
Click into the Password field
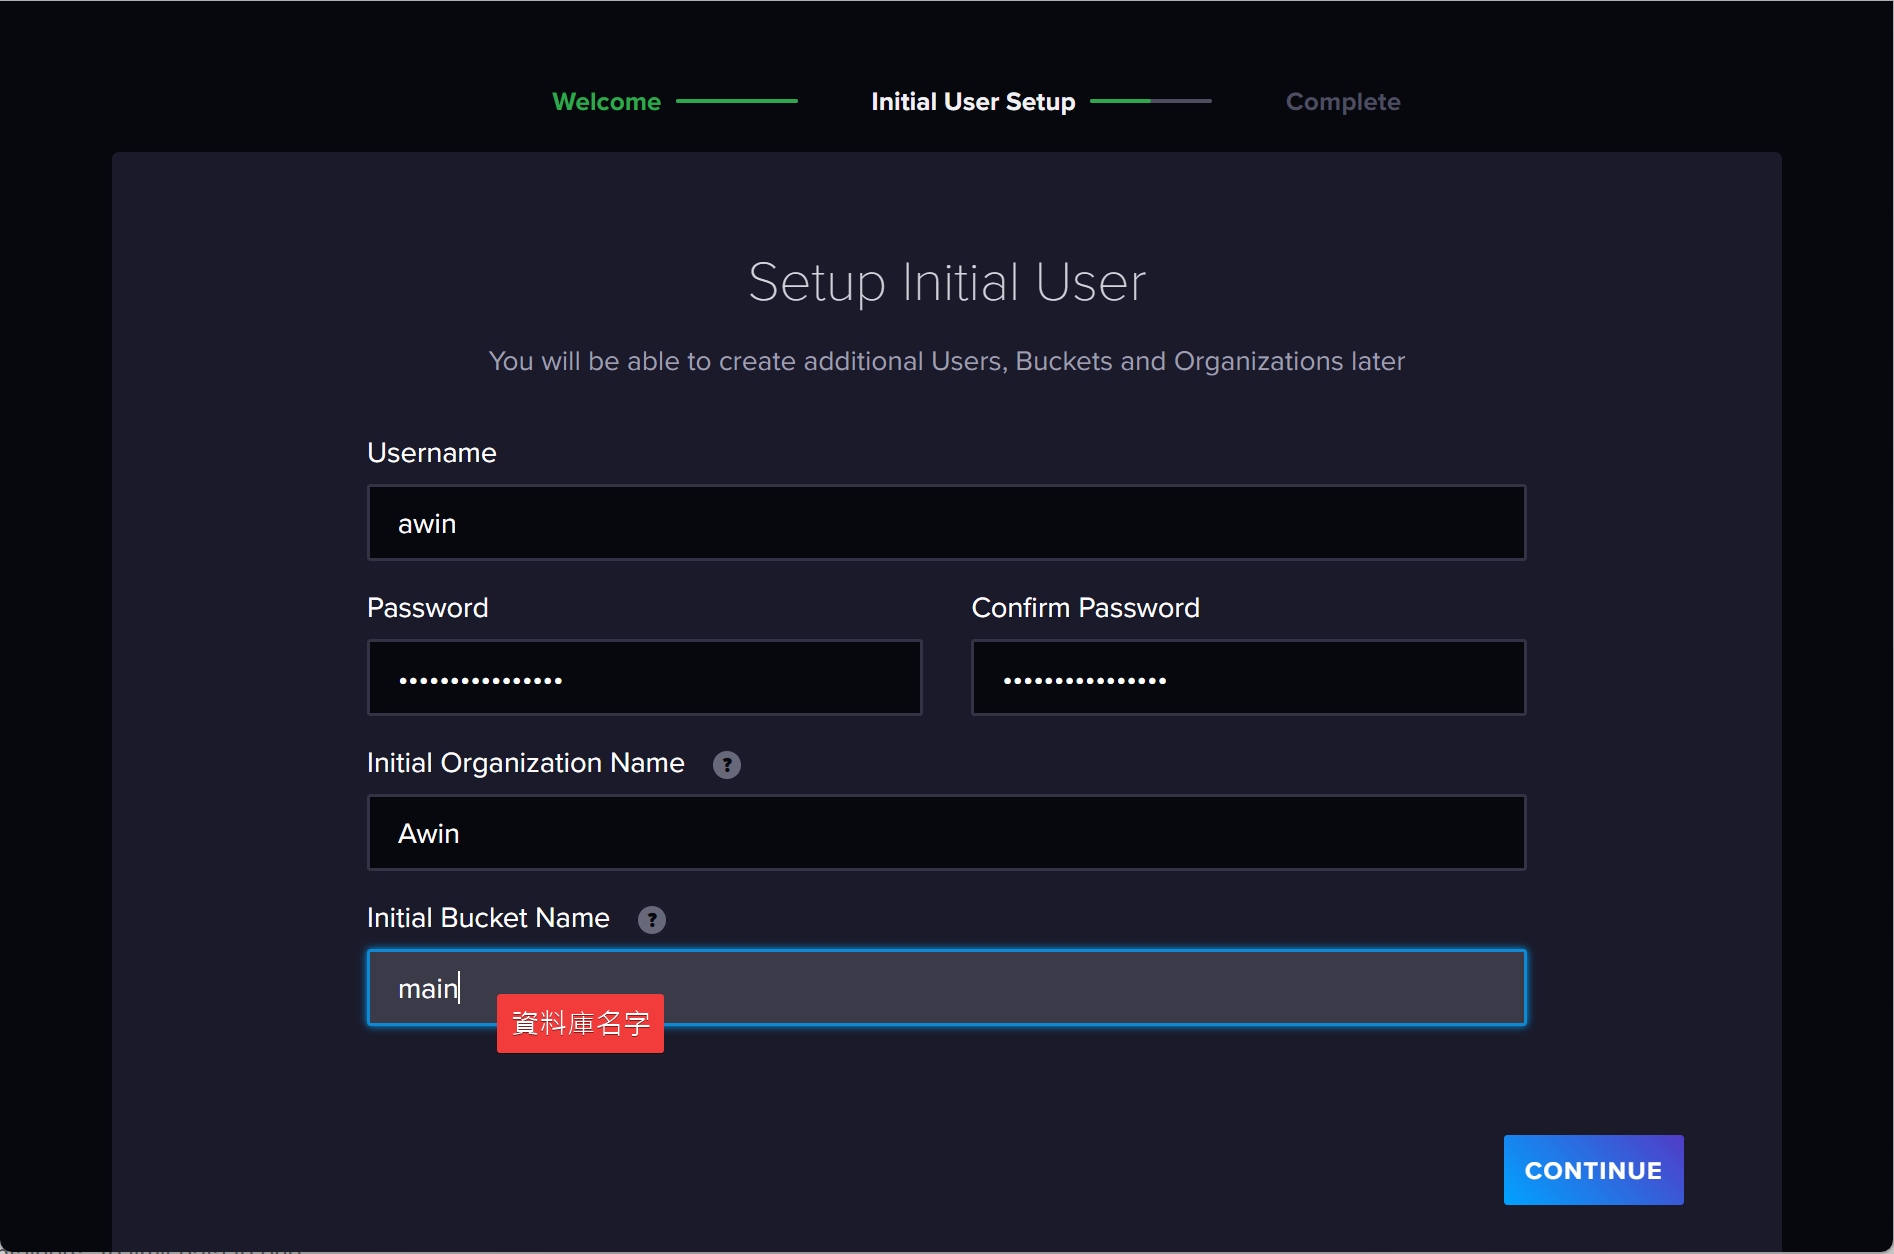pyautogui.click(x=644, y=678)
